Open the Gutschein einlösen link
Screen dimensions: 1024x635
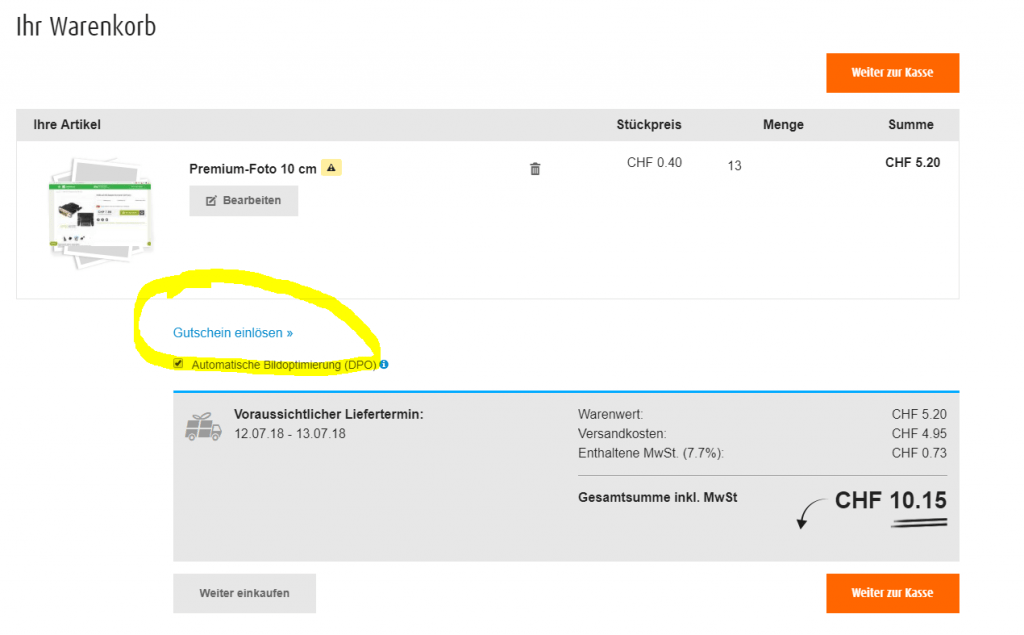(x=233, y=333)
